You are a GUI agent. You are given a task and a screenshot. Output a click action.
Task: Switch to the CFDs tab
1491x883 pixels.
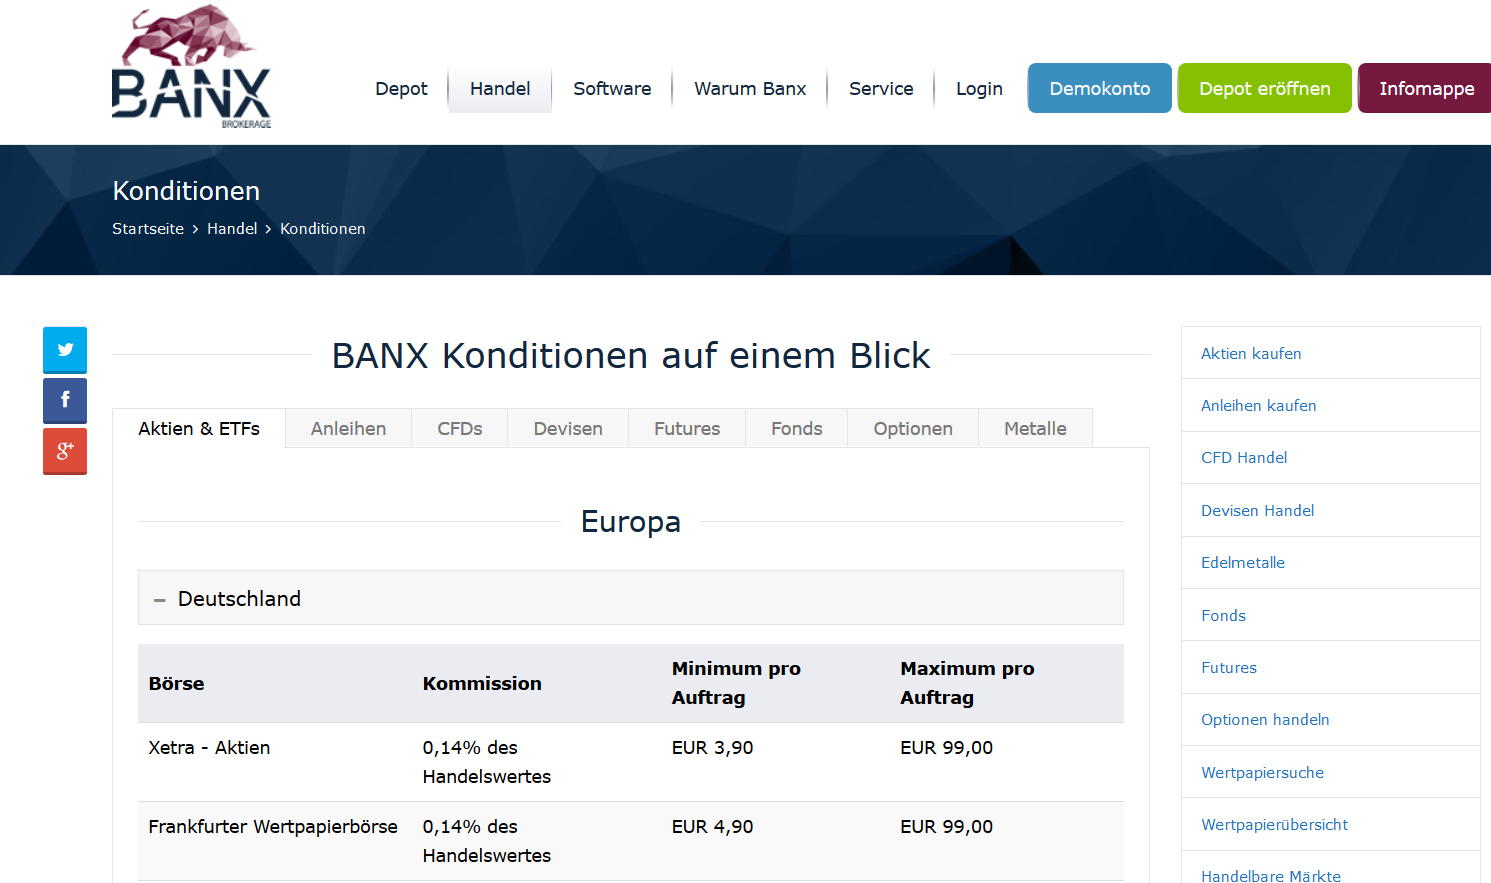[460, 428]
